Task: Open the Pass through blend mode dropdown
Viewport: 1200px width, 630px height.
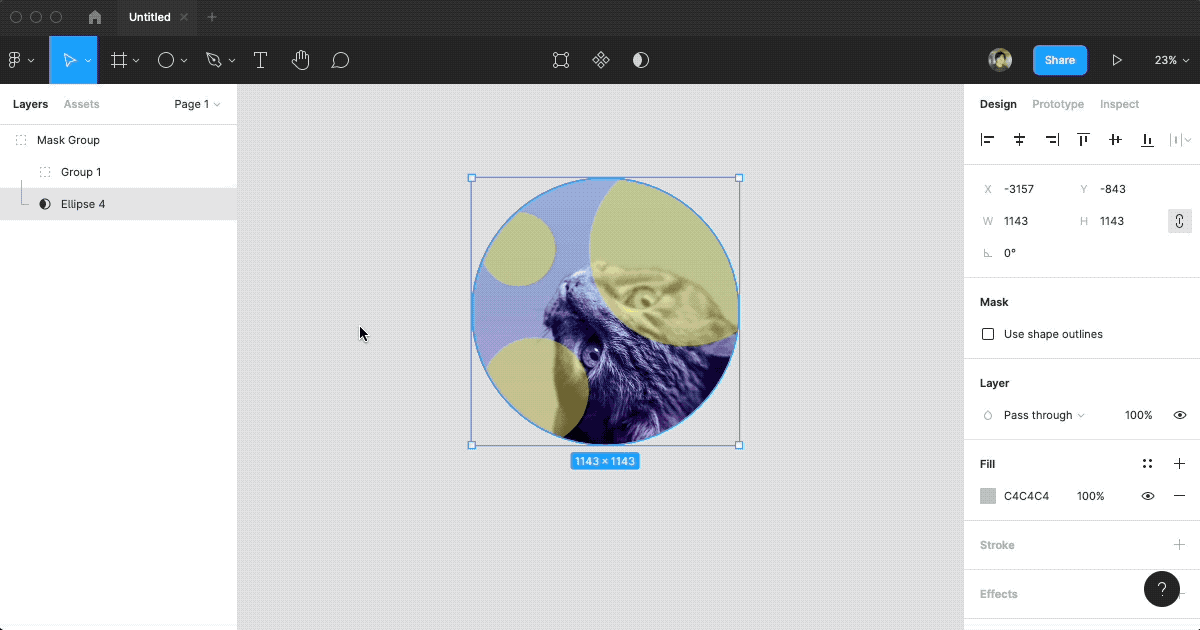Action: (1040, 415)
